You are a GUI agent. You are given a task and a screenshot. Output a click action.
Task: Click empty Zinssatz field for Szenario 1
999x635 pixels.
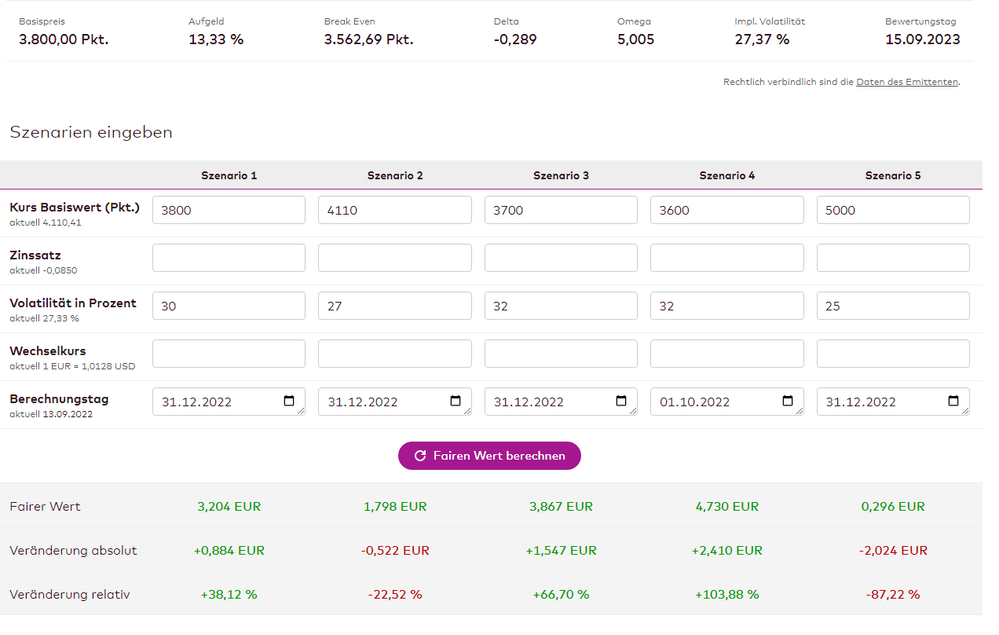[x=228, y=258]
